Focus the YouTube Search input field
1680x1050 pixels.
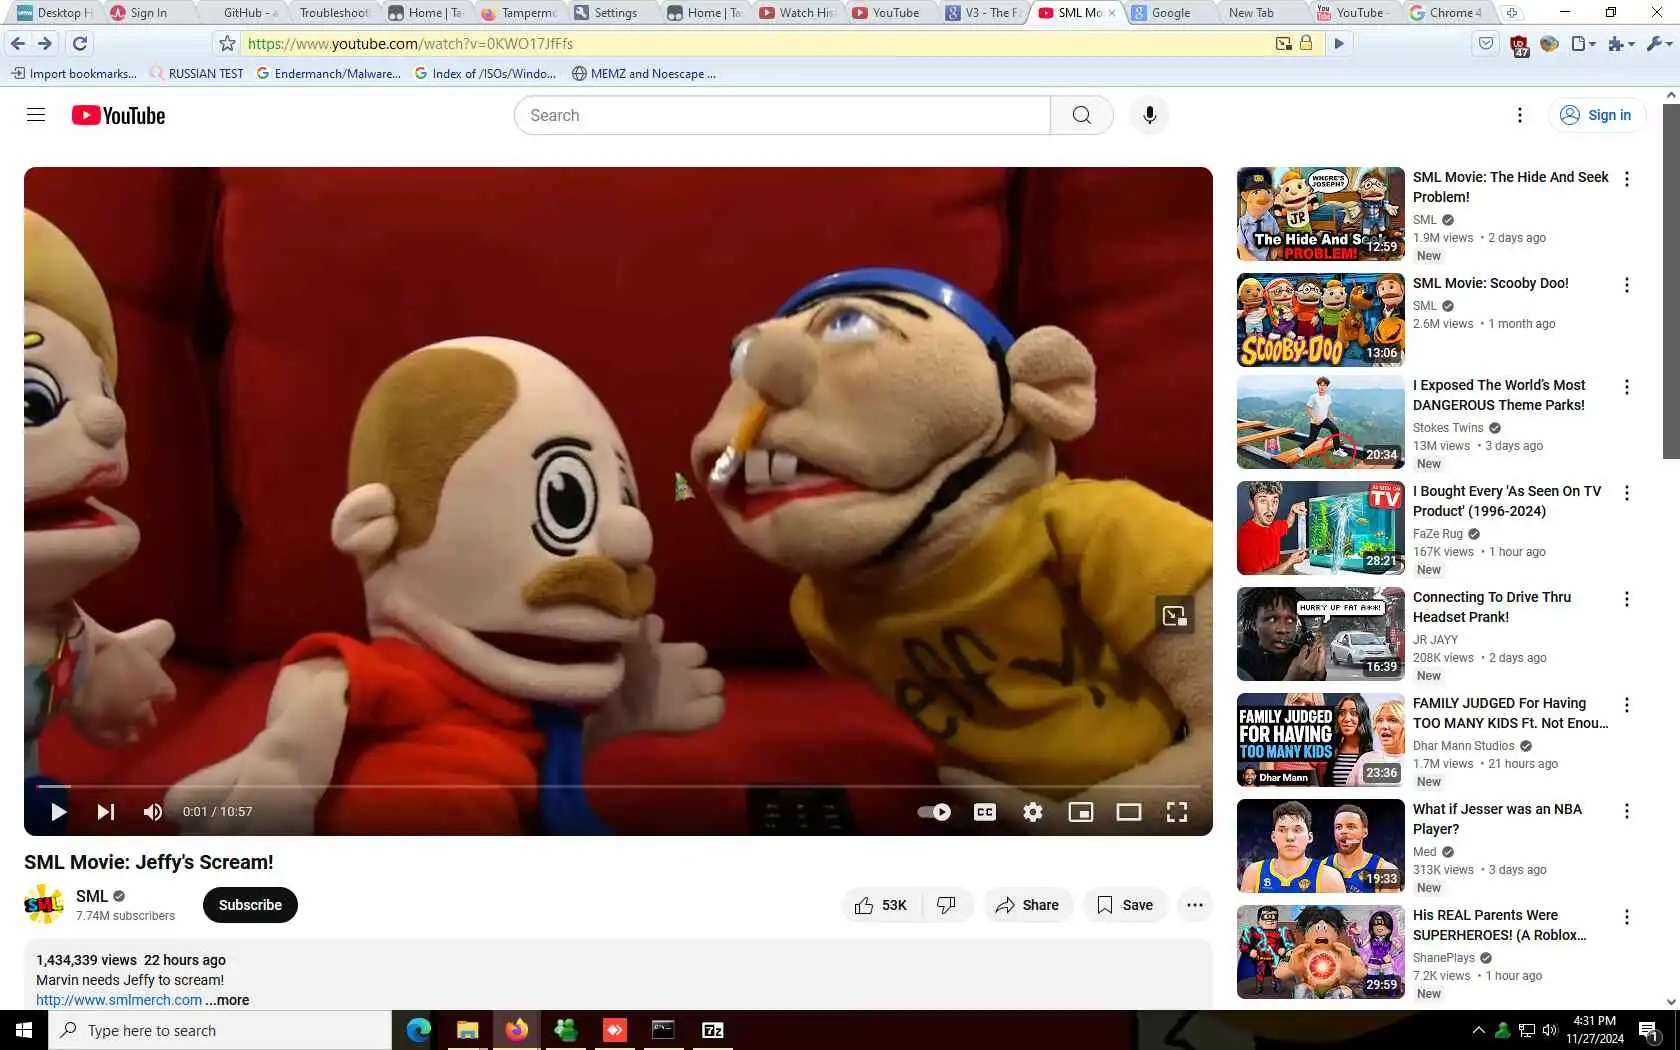pyautogui.click(x=782, y=115)
